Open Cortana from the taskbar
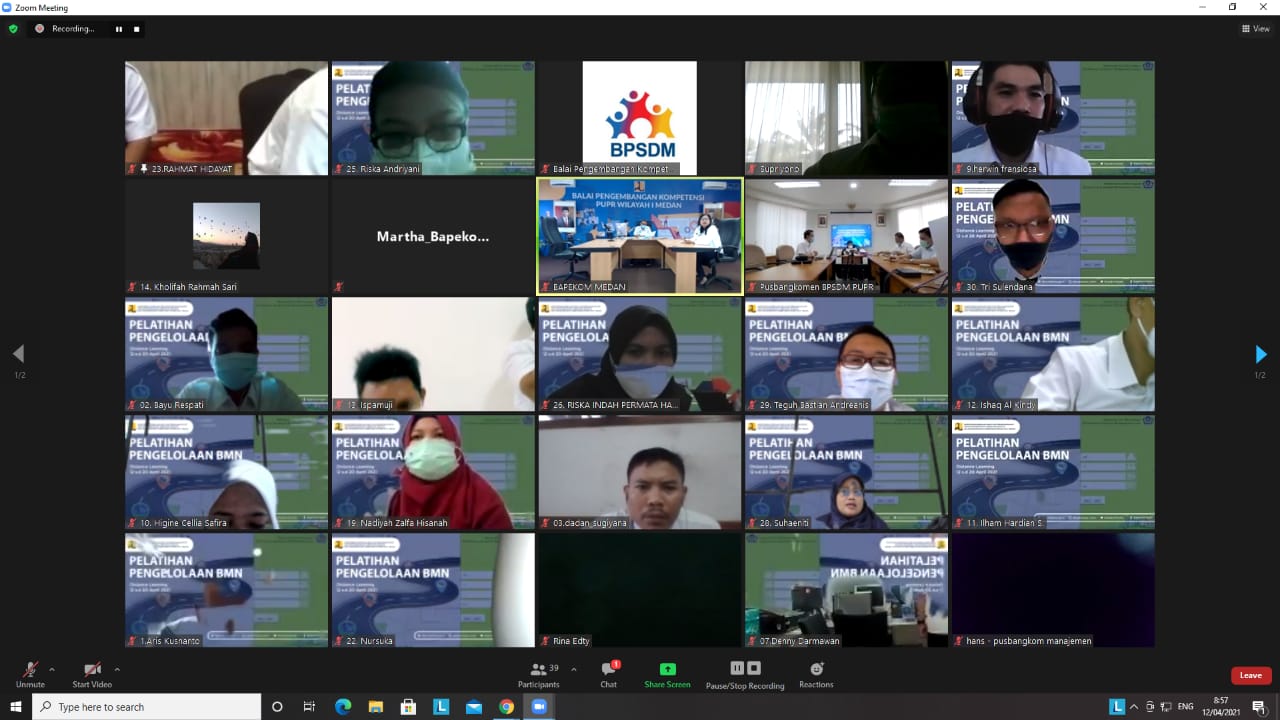Image resolution: width=1280 pixels, height=720 pixels. (277, 707)
